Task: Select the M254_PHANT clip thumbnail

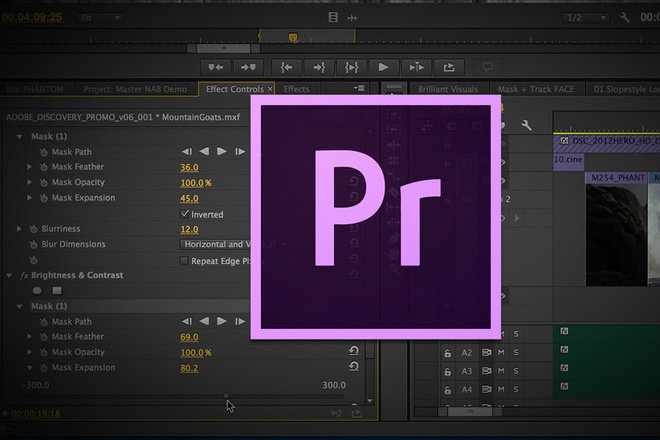Action: click(x=616, y=235)
